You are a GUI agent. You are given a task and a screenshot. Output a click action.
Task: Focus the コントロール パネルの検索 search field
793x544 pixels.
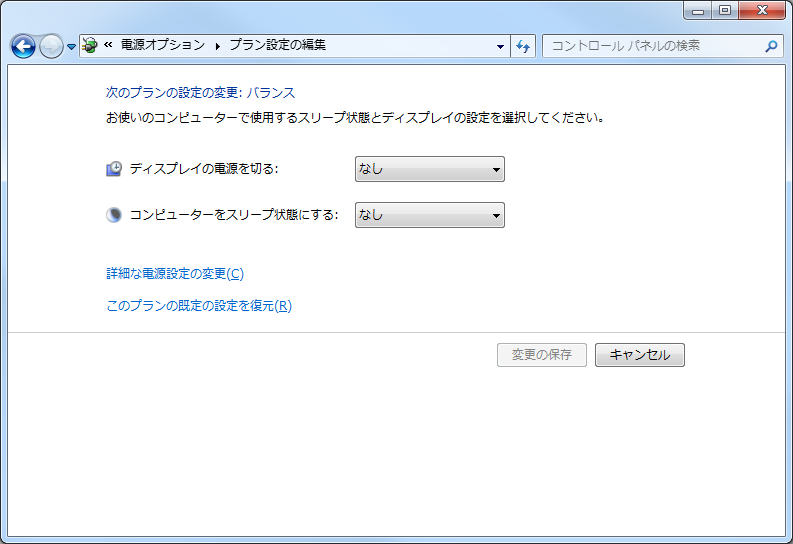point(652,45)
